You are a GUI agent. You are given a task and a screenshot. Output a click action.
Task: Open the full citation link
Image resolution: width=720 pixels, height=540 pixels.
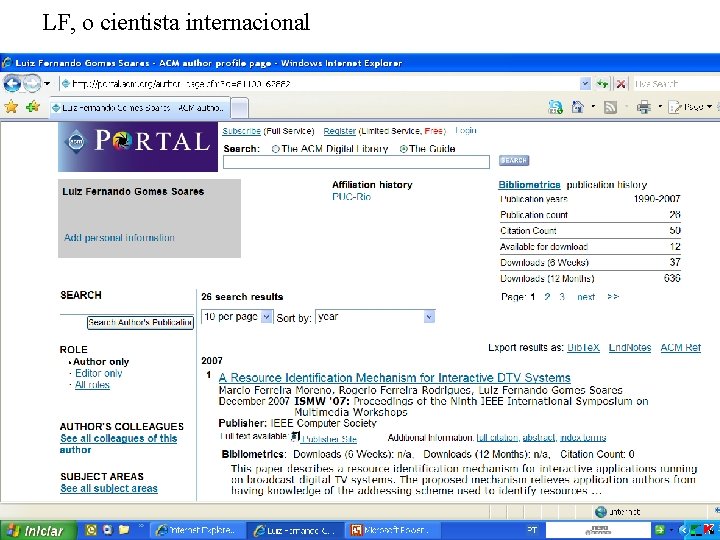[x=498, y=438]
